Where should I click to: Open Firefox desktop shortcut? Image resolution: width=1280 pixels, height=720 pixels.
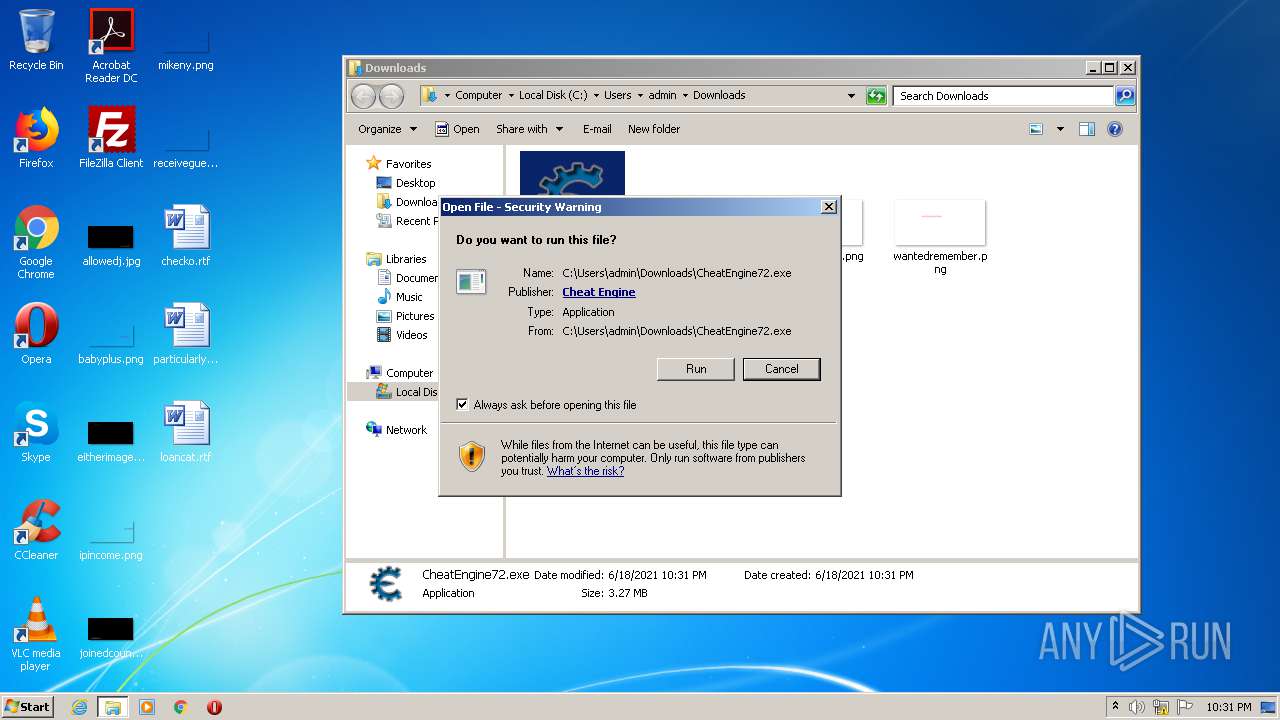tap(36, 138)
